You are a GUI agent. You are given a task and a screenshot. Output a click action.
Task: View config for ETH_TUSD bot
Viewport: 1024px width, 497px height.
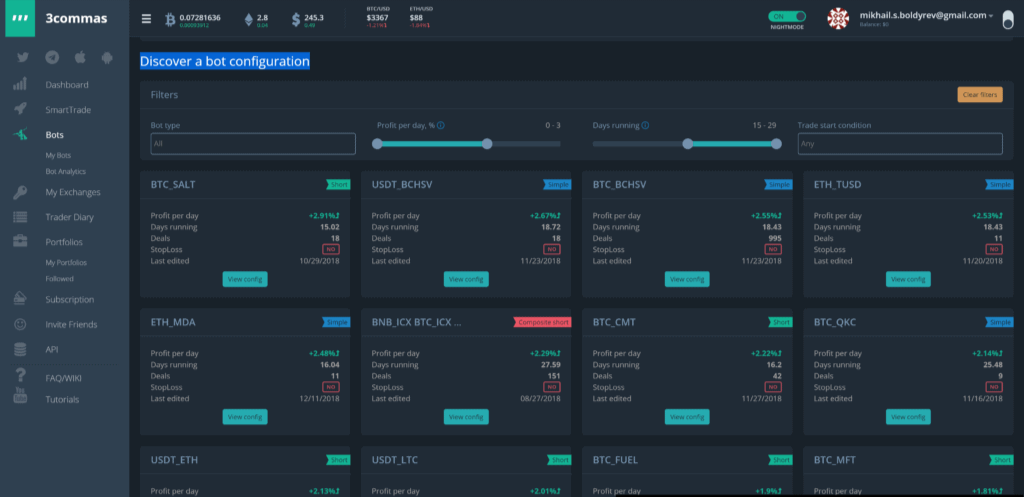(x=908, y=279)
